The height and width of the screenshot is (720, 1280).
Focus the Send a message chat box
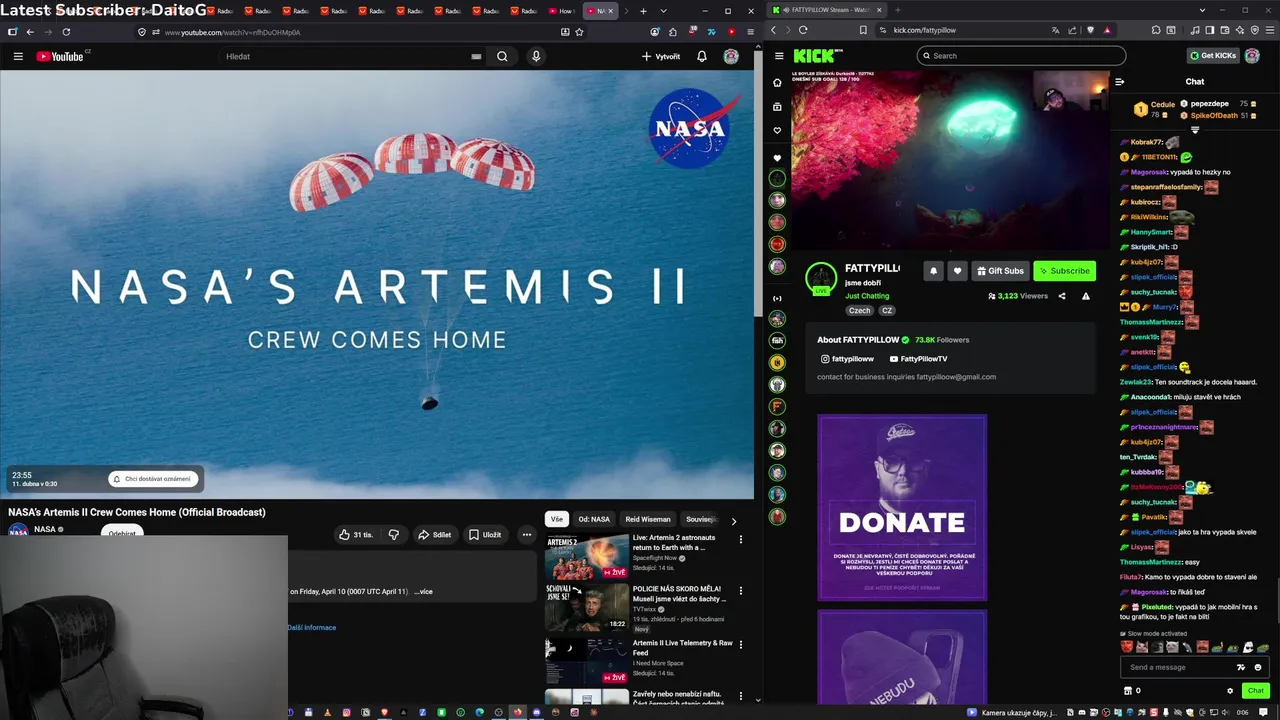[x=1181, y=667]
